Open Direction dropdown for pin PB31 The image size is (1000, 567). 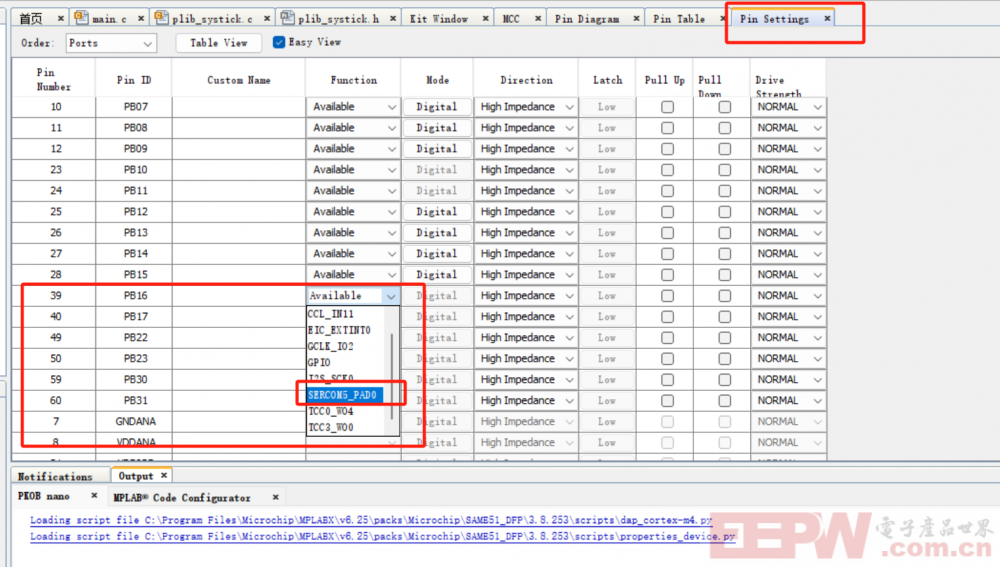coord(526,401)
